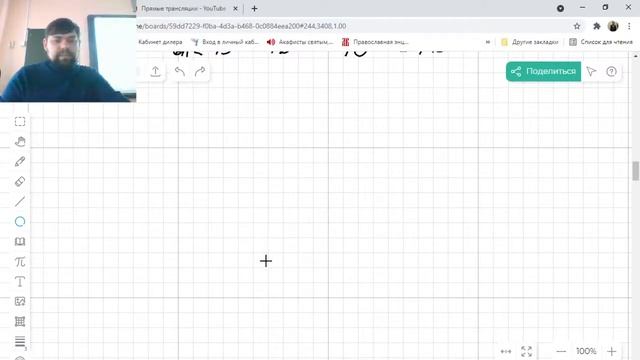This screenshot has height=360, width=640.
Task: Toggle fullscreen board view
Action: (527, 351)
